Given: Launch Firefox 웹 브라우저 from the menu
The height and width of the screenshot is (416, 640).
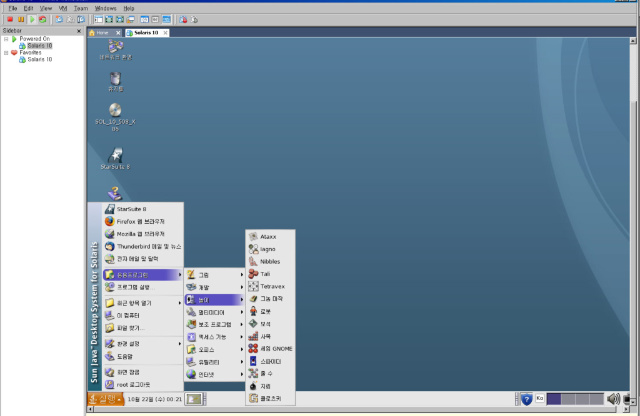Looking at the screenshot, I should click(143, 221).
